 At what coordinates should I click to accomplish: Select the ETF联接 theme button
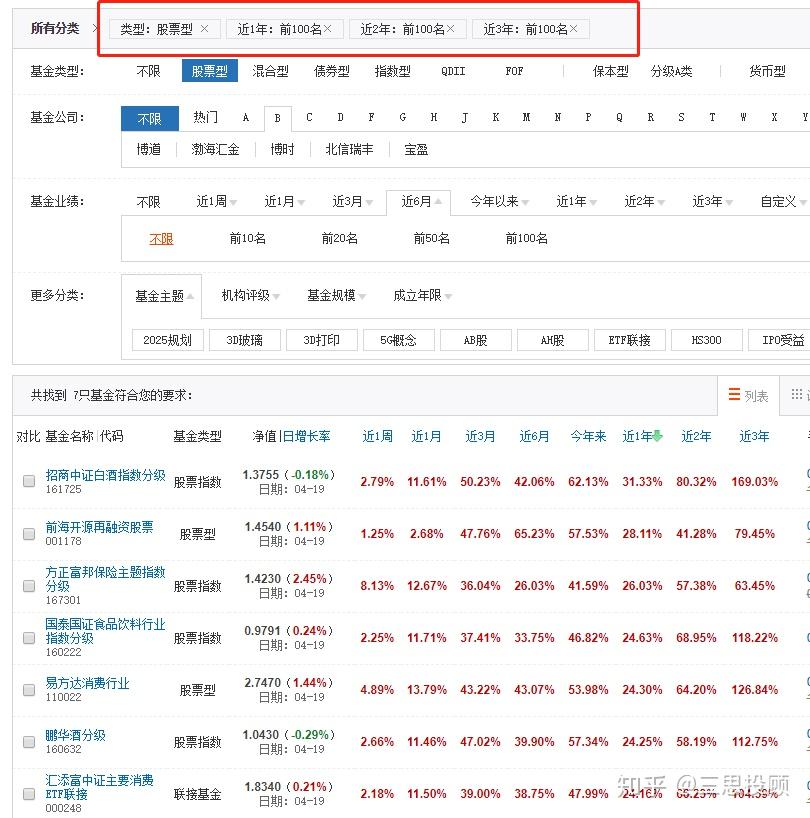coord(630,340)
